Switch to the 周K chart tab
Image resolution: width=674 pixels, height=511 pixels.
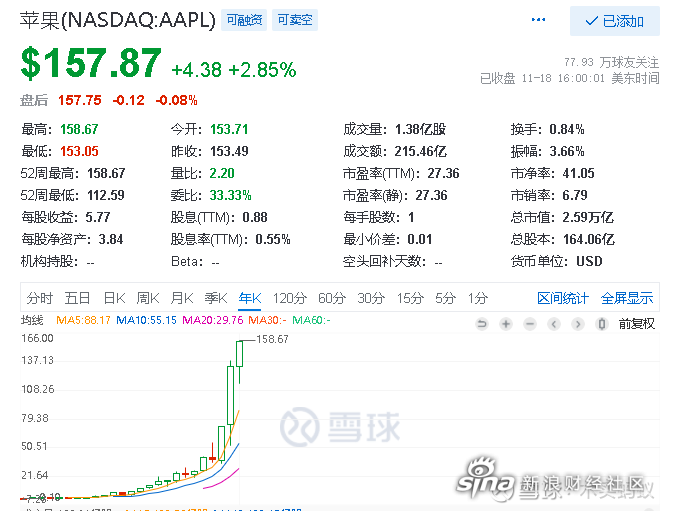click(148, 298)
